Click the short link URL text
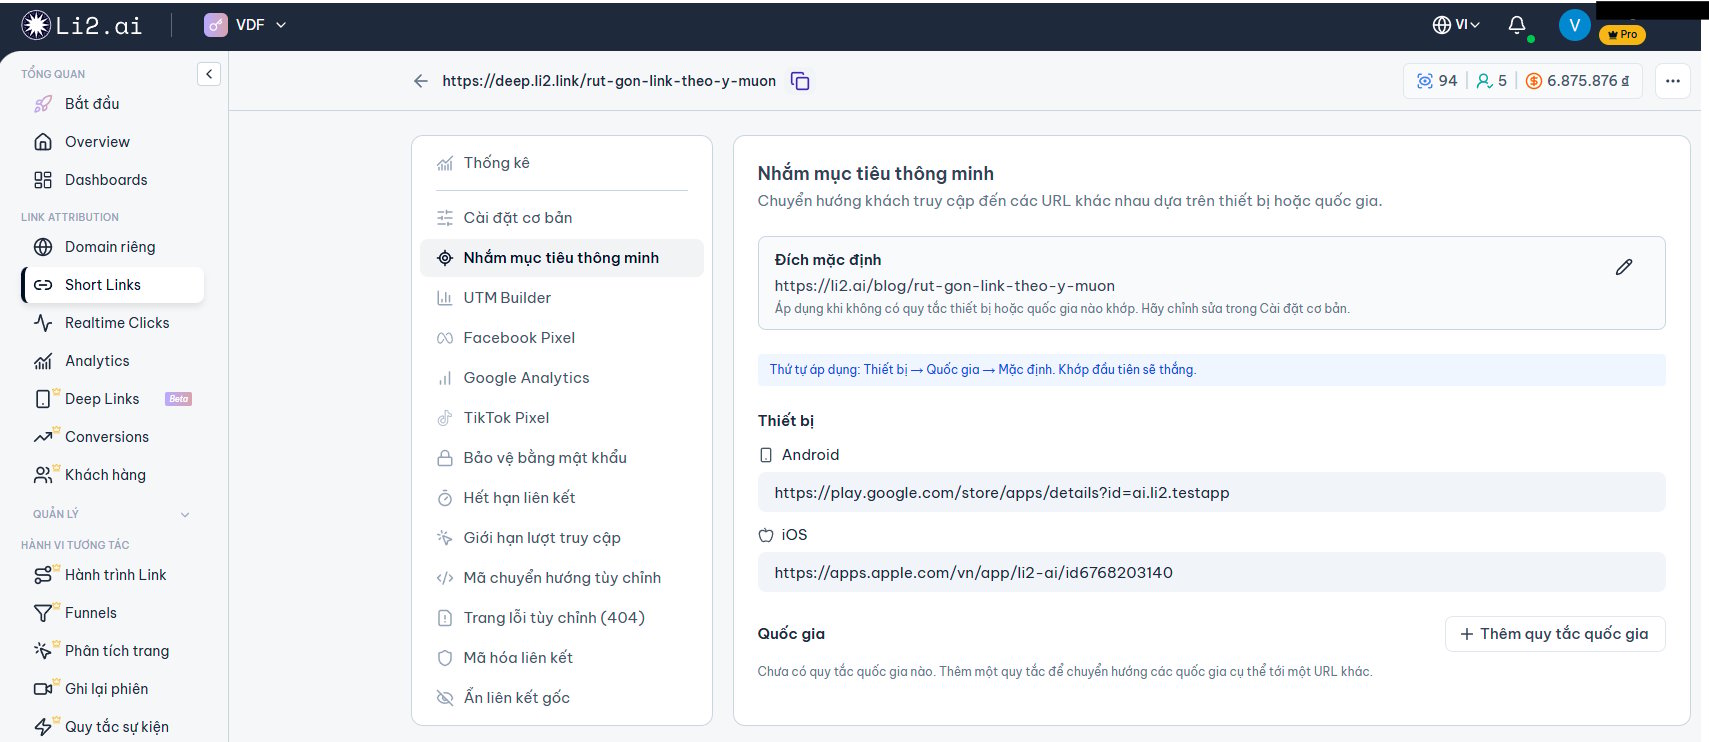This screenshot has width=1709, height=742. (x=609, y=81)
